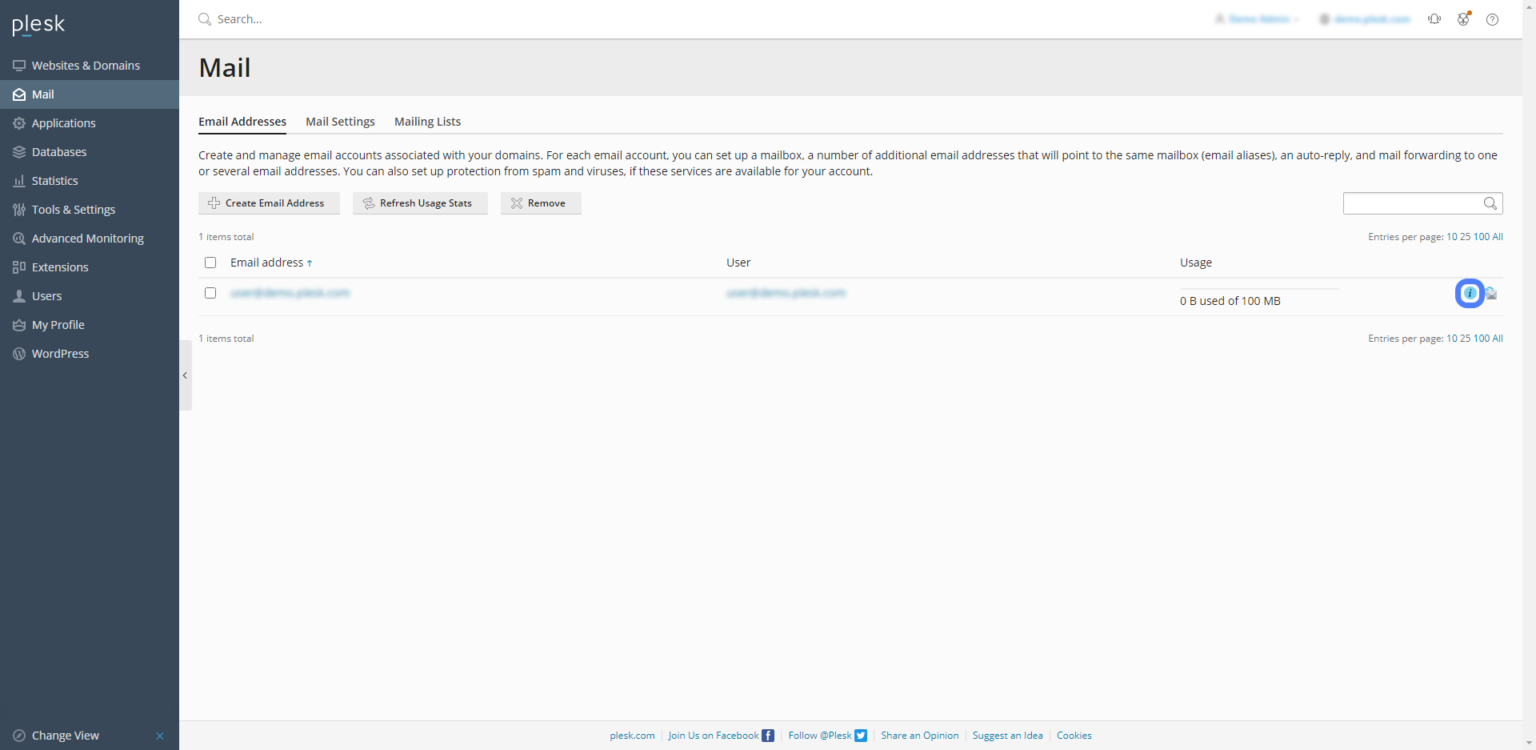The height and width of the screenshot is (750, 1536).
Task: Click magnifier icon in list filter box
Action: click(x=1490, y=203)
